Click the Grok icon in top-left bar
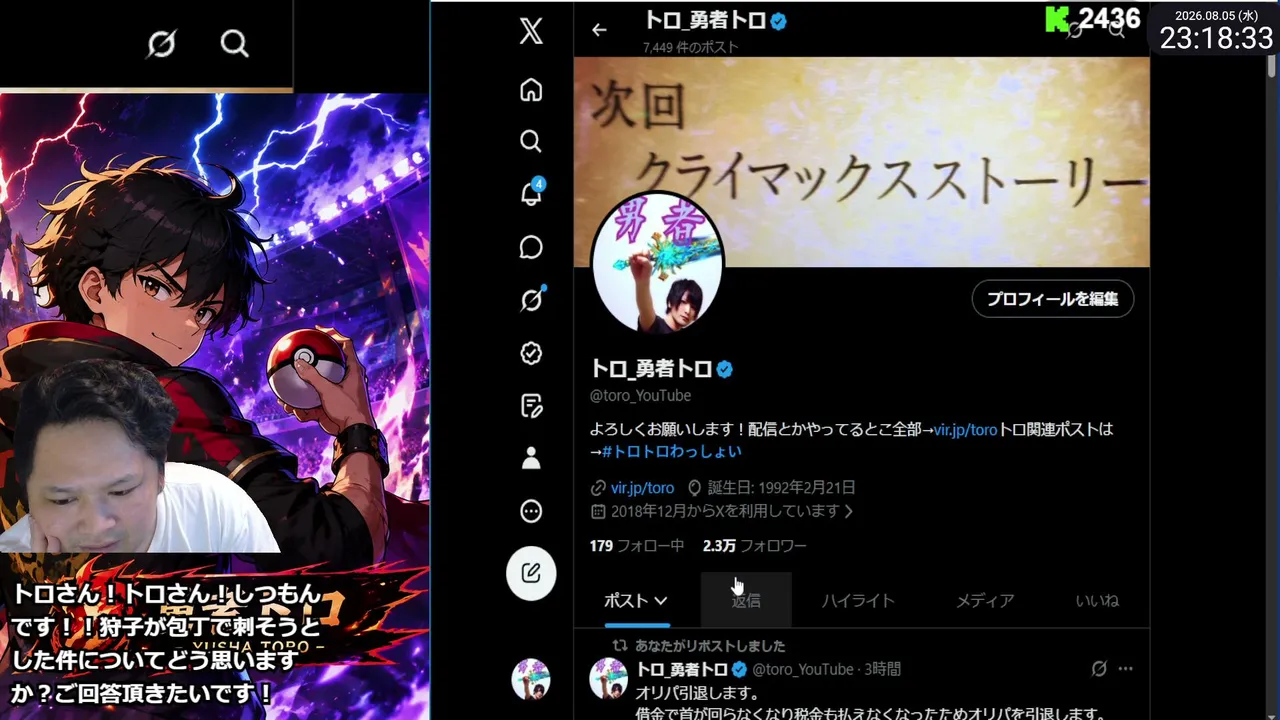This screenshot has height=720, width=1280. (x=161, y=43)
